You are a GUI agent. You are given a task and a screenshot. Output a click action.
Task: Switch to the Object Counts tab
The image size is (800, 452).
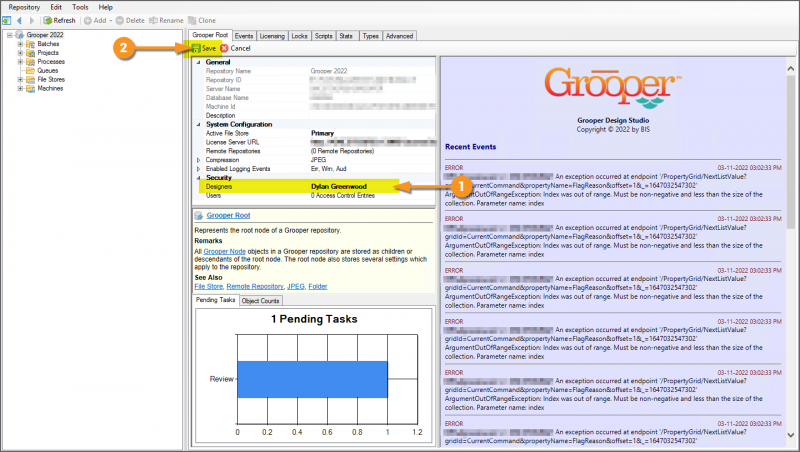click(260, 300)
